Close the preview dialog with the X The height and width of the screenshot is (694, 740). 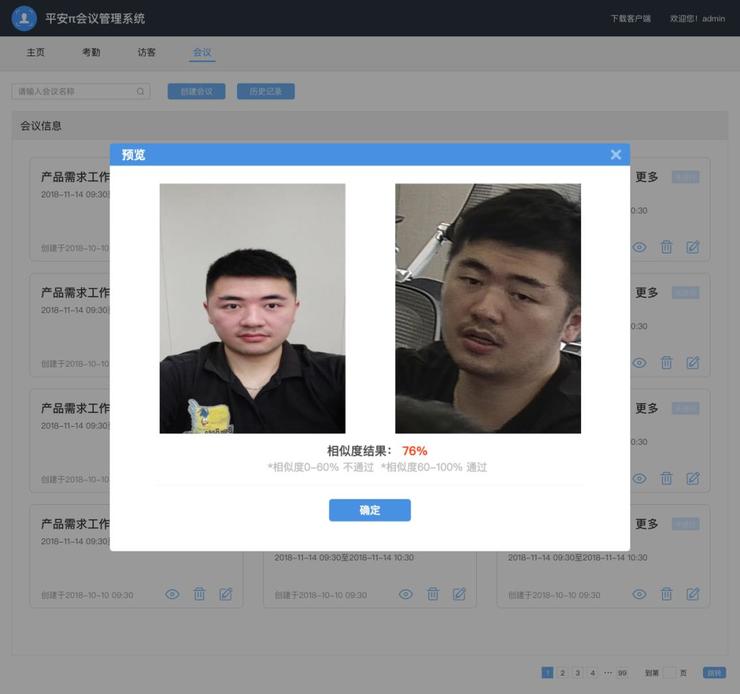pos(615,154)
